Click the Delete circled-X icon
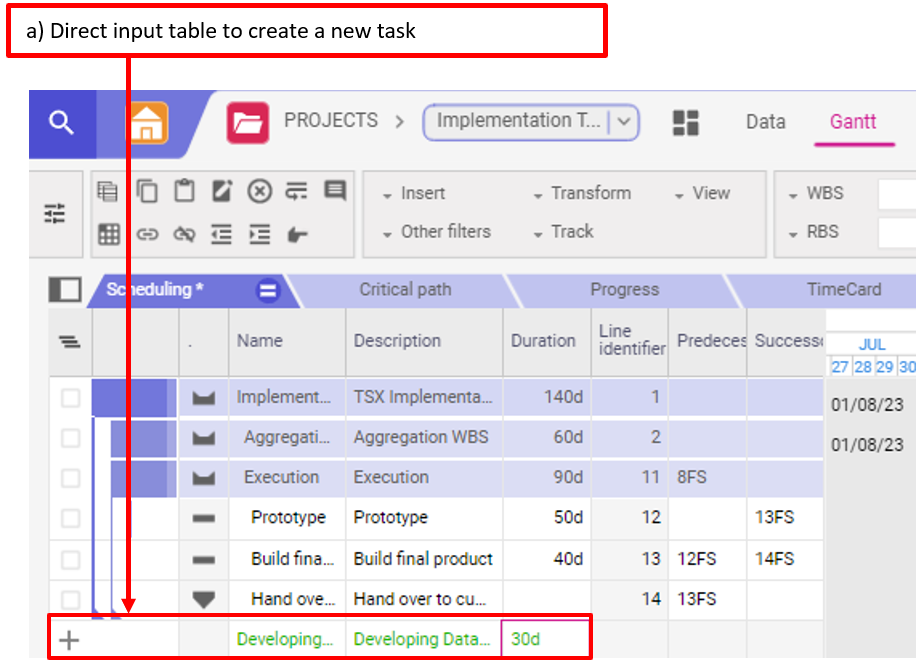 point(259,191)
